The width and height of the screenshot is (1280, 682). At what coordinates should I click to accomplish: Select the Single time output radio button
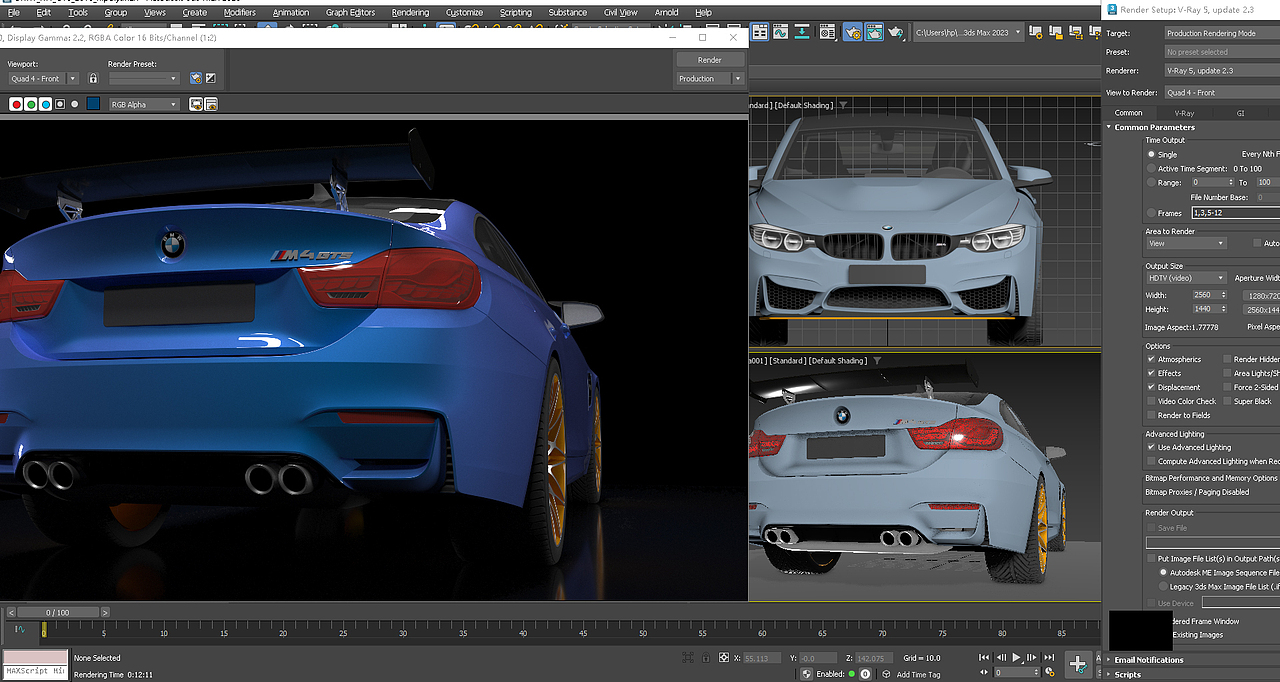[x=1150, y=154]
